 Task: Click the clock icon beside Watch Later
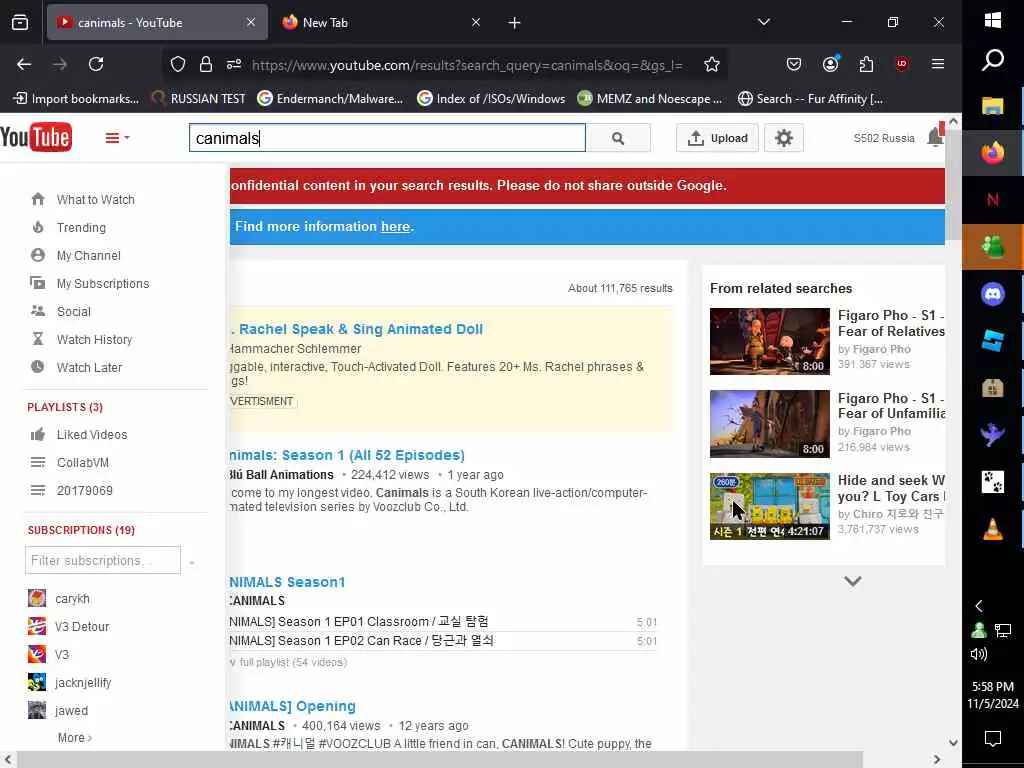(38, 366)
